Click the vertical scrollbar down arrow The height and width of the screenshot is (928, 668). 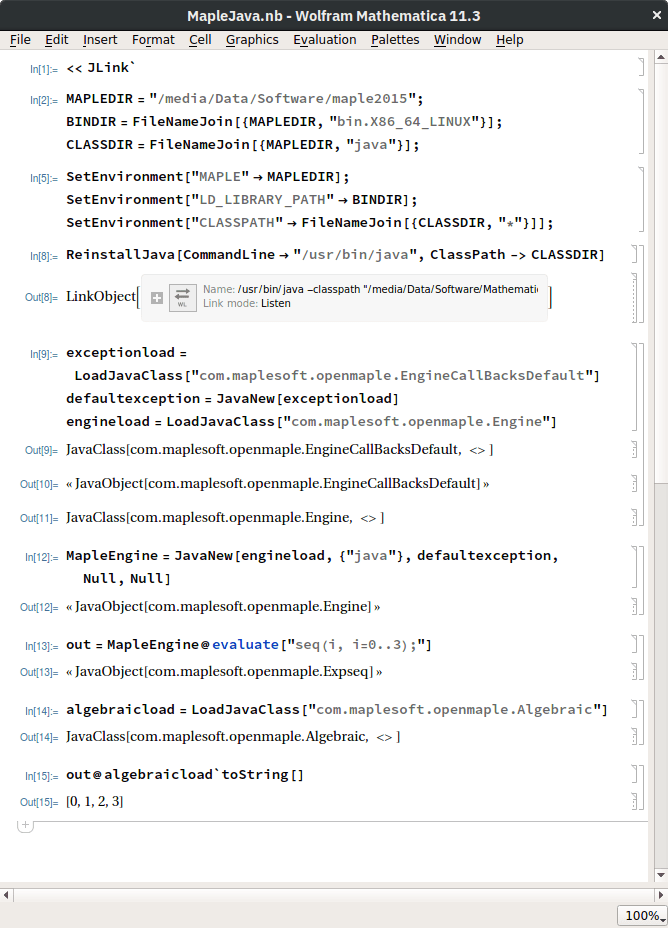[x=661, y=875]
